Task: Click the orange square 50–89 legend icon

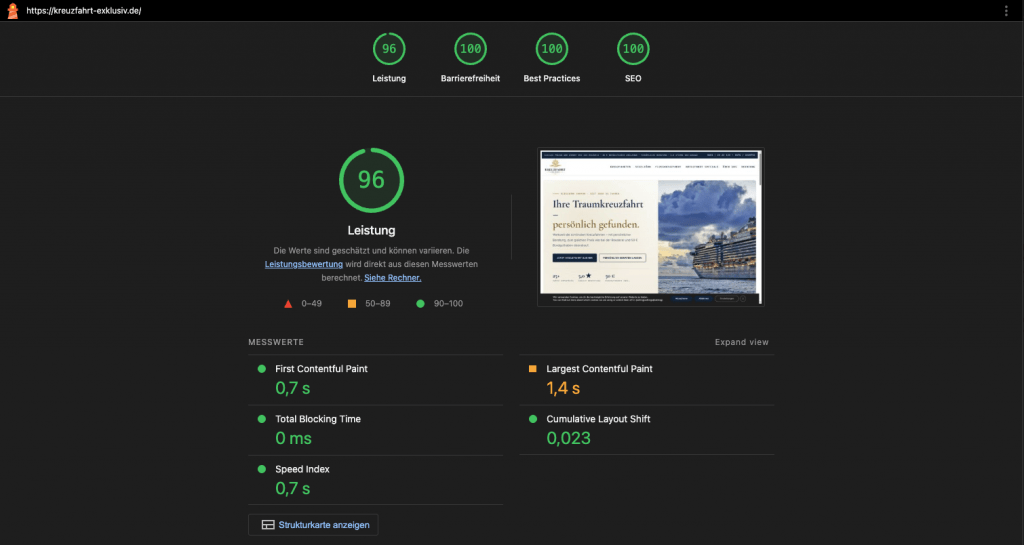Action: coord(352,303)
